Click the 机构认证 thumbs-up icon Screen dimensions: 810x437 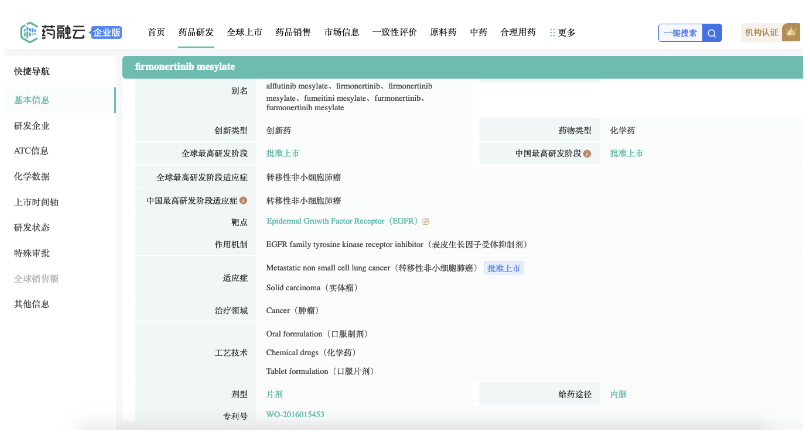(x=793, y=33)
